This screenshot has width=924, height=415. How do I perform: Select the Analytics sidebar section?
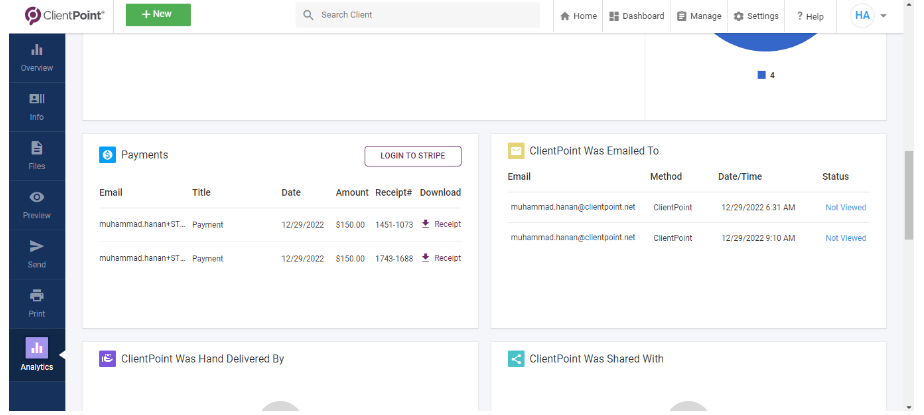(x=37, y=354)
